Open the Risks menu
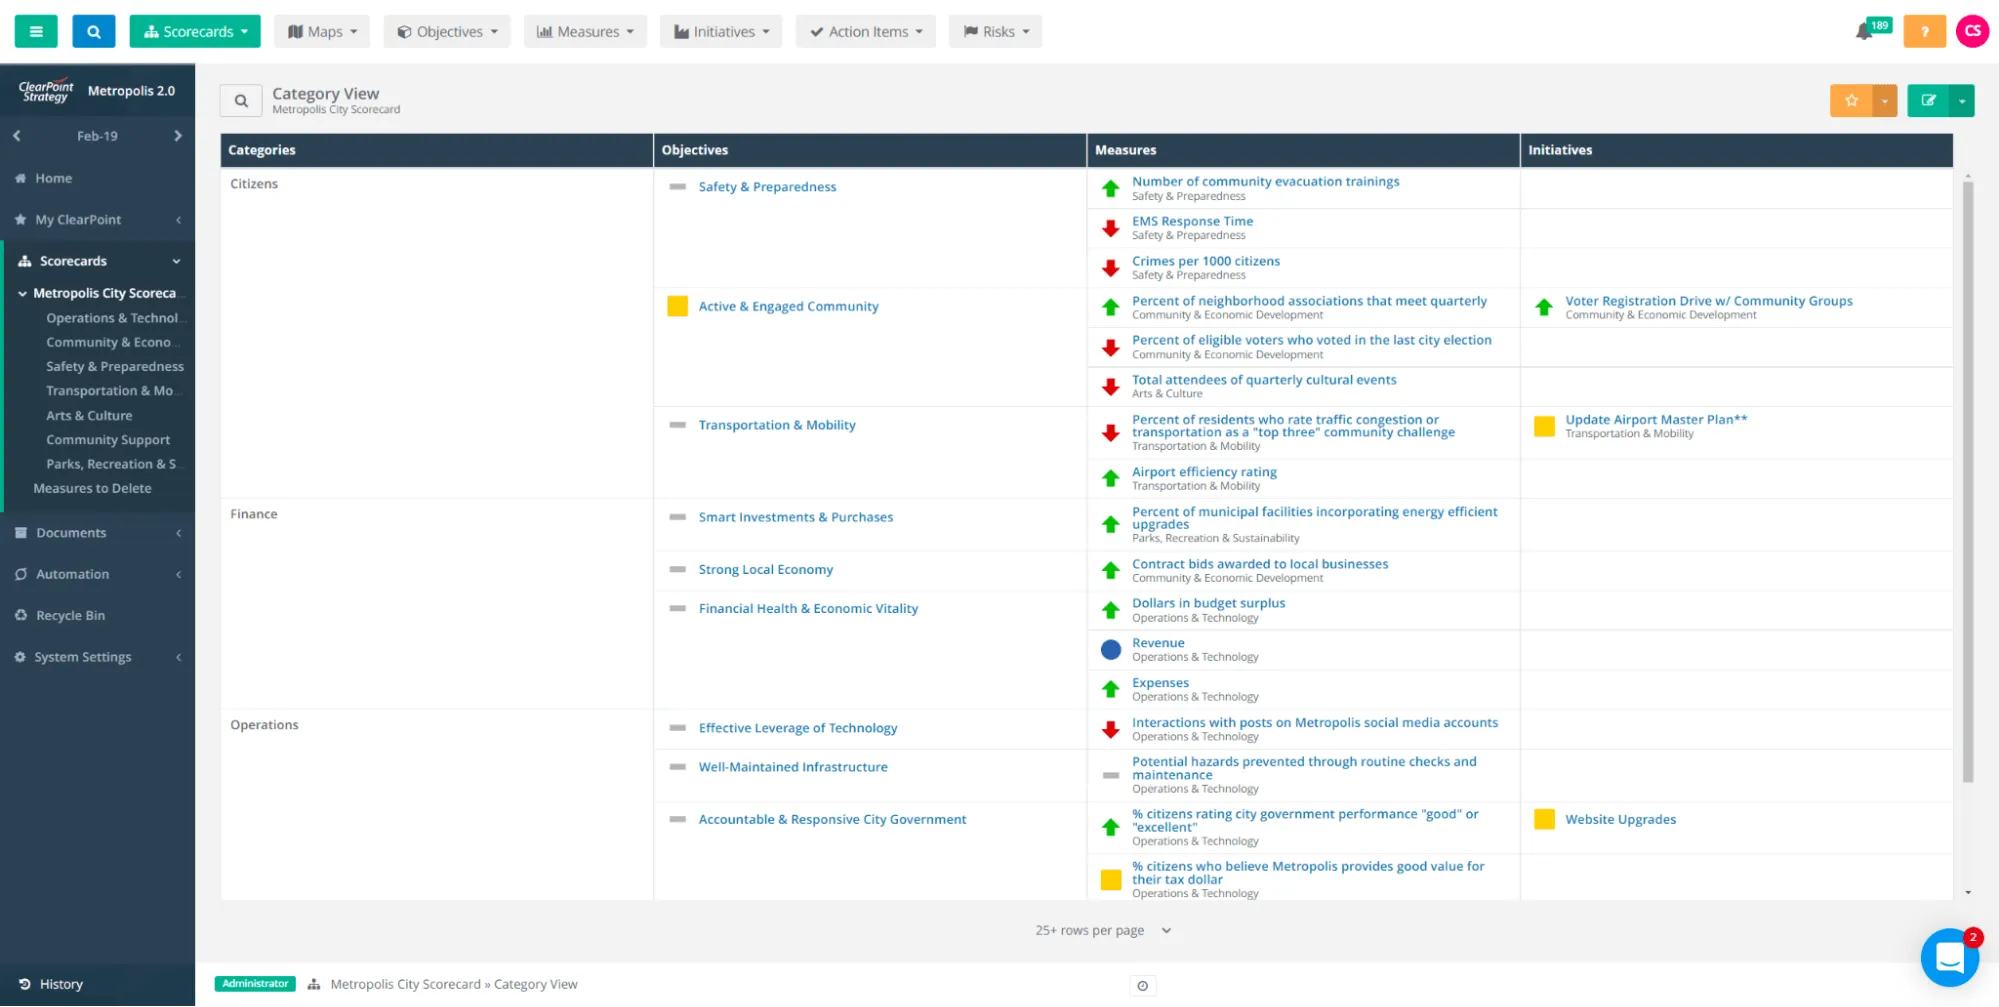 994,31
